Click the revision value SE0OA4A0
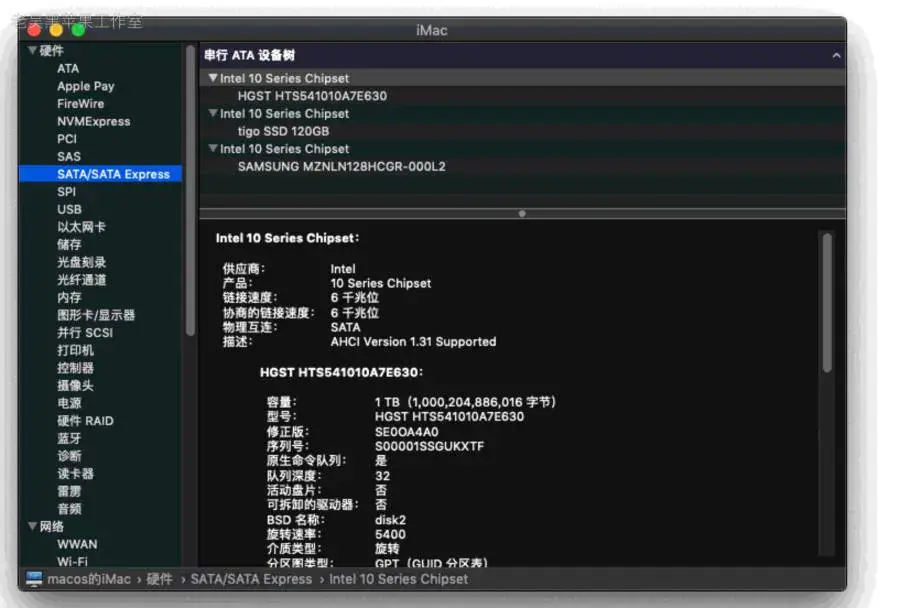Screen dimensions: 900x608 coord(406,432)
